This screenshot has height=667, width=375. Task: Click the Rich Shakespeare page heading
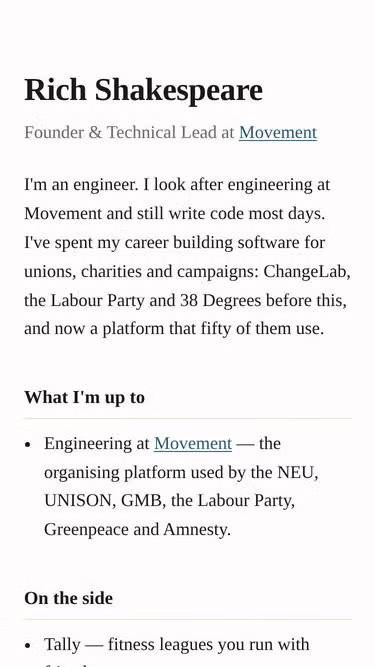pyautogui.click(x=143, y=90)
